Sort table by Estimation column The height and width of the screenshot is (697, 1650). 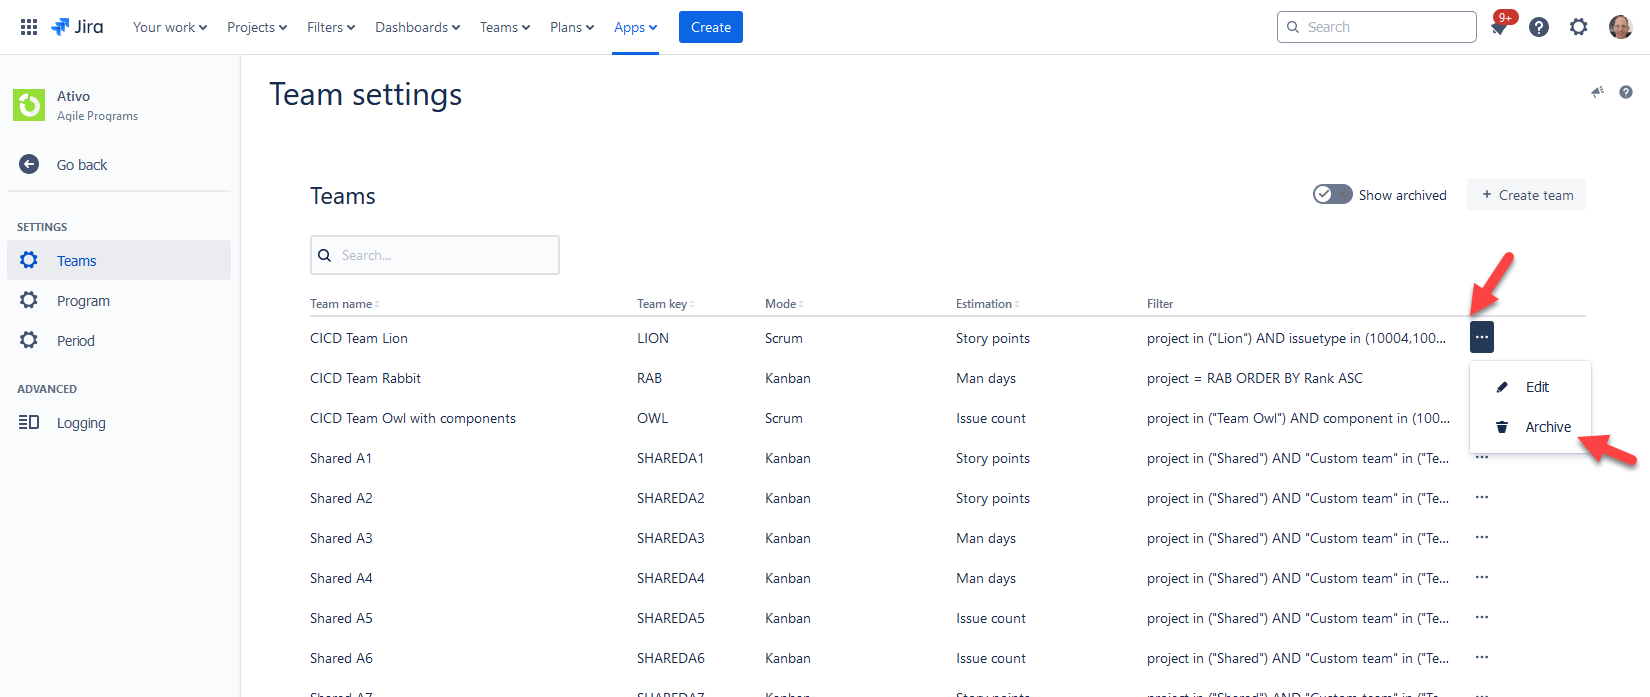[984, 304]
